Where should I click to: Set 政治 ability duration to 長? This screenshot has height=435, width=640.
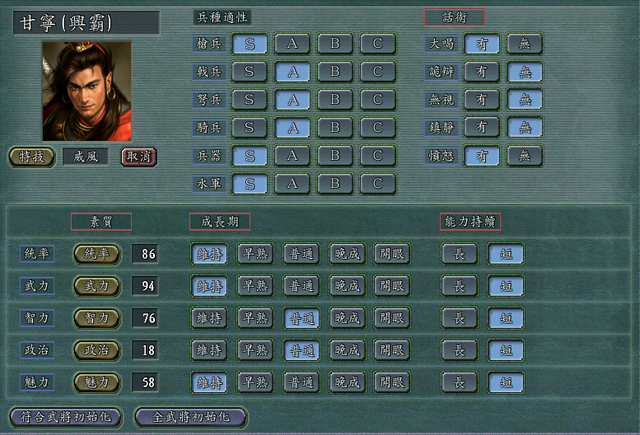click(460, 350)
